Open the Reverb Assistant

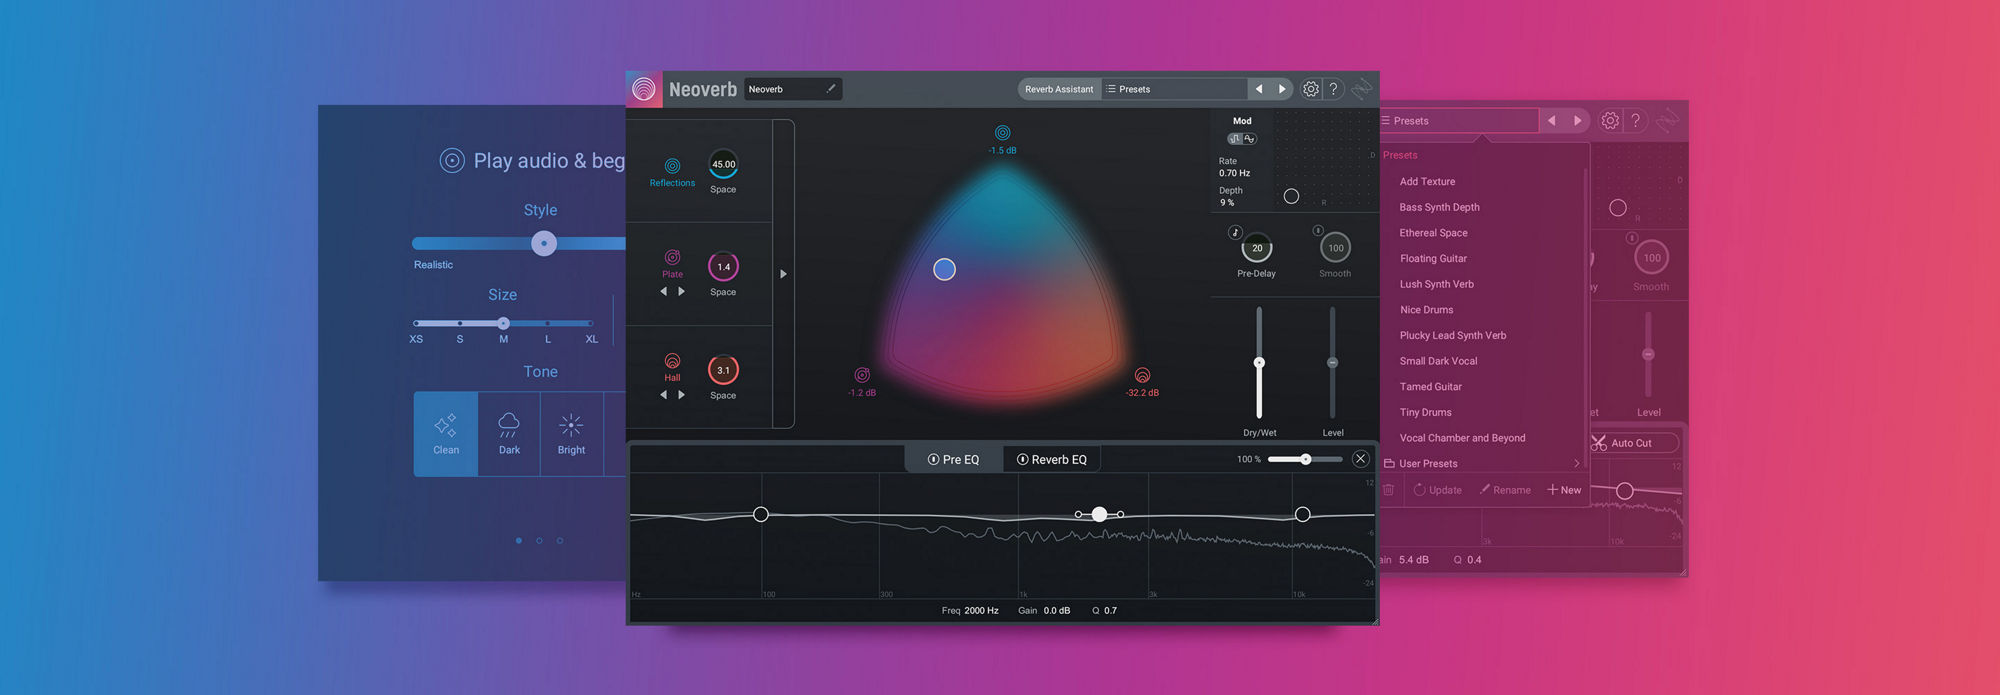1059,89
